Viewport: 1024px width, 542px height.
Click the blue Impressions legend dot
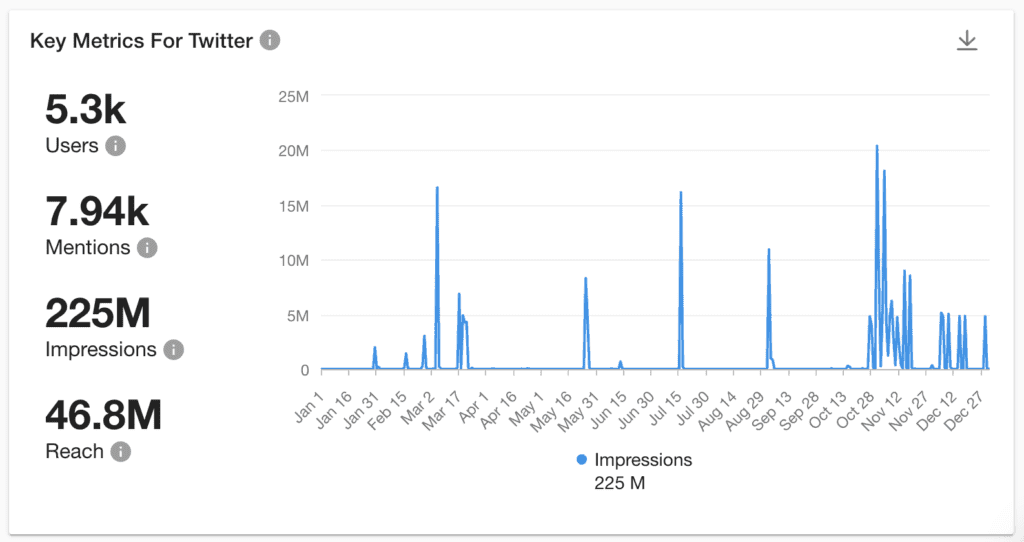(581, 460)
